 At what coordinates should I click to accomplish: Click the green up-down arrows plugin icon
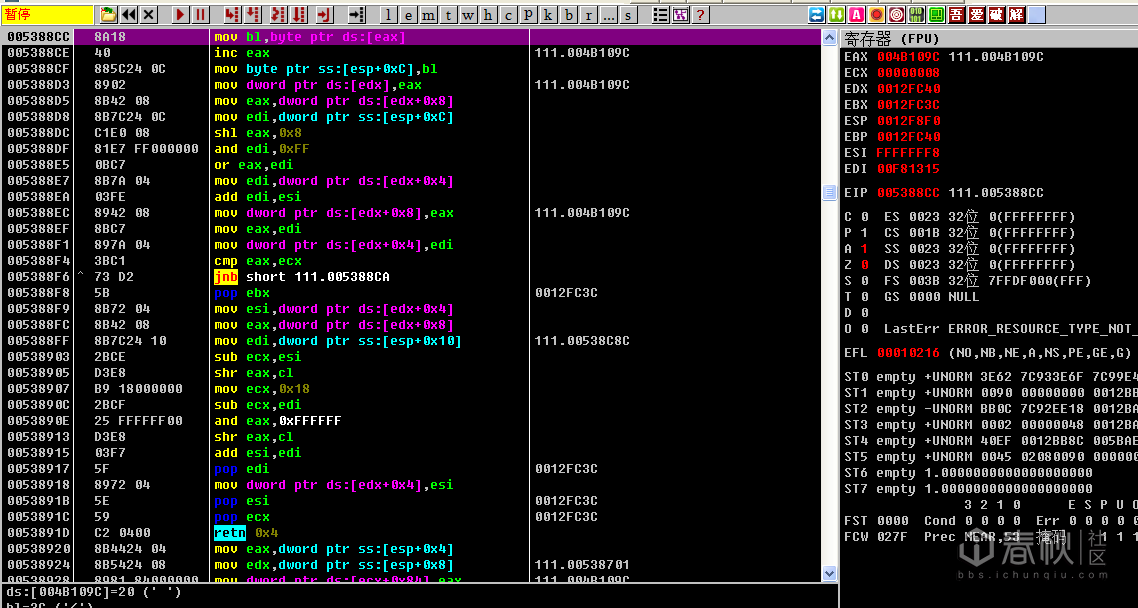836,15
